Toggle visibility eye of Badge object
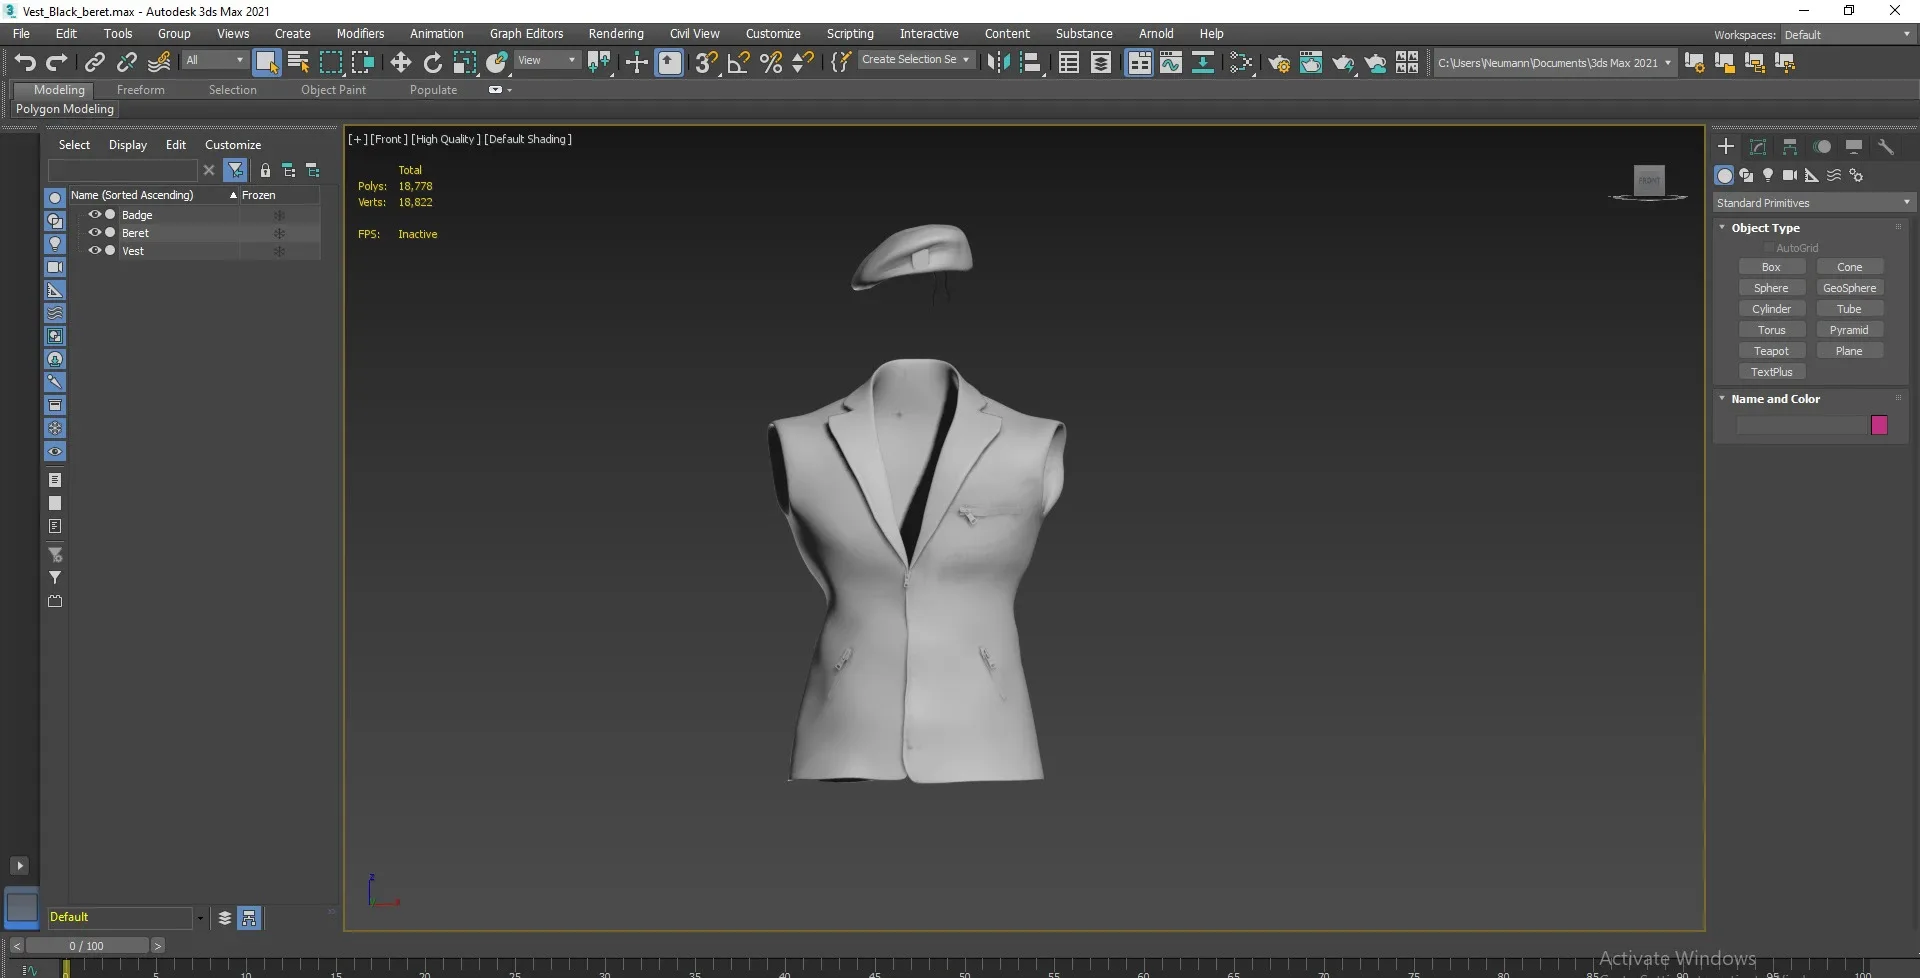The image size is (1920, 978). click(95, 215)
